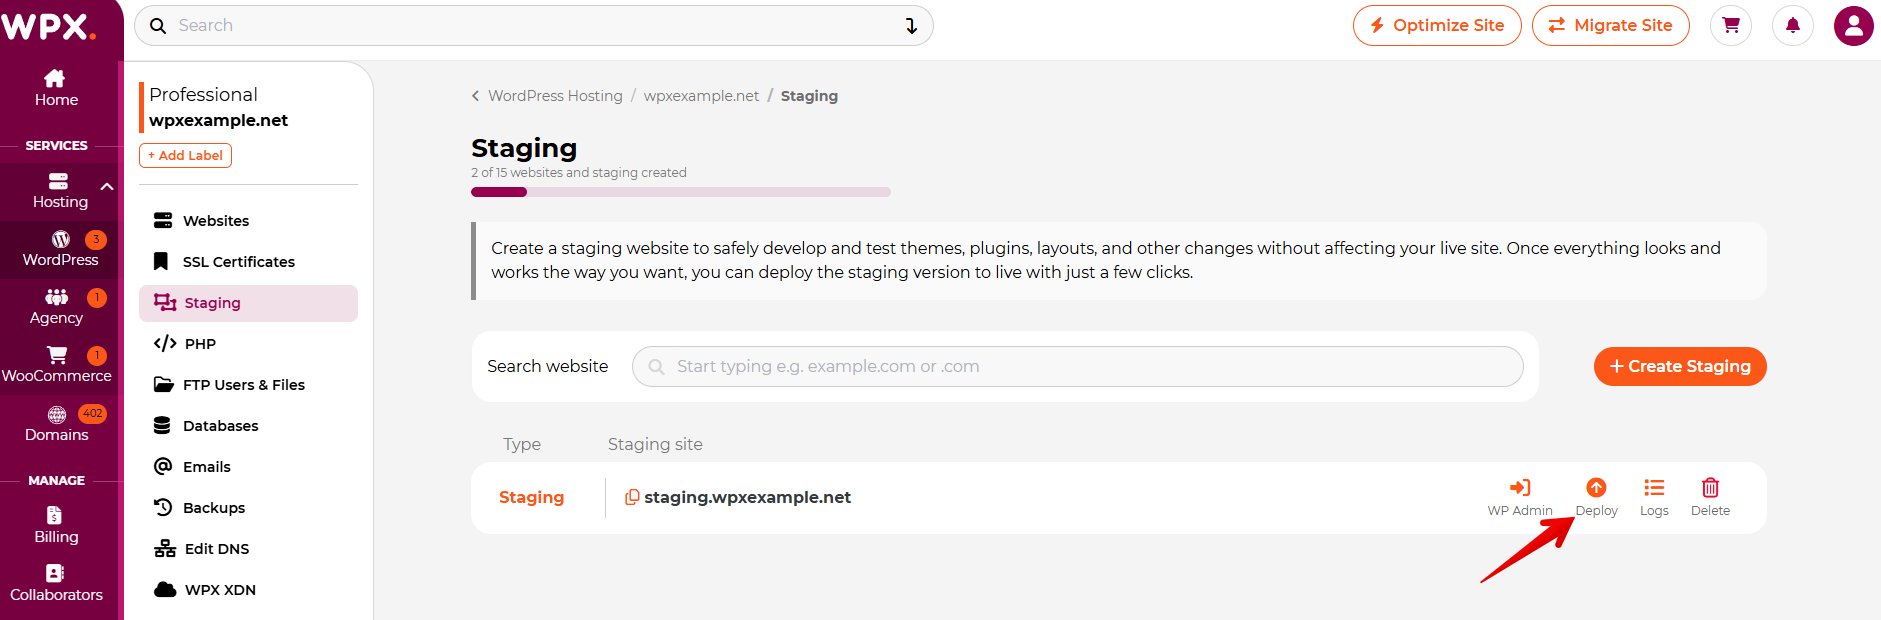
Task: Click the Optimize Site button
Action: pyautogui.click(x=1437, y=25)
